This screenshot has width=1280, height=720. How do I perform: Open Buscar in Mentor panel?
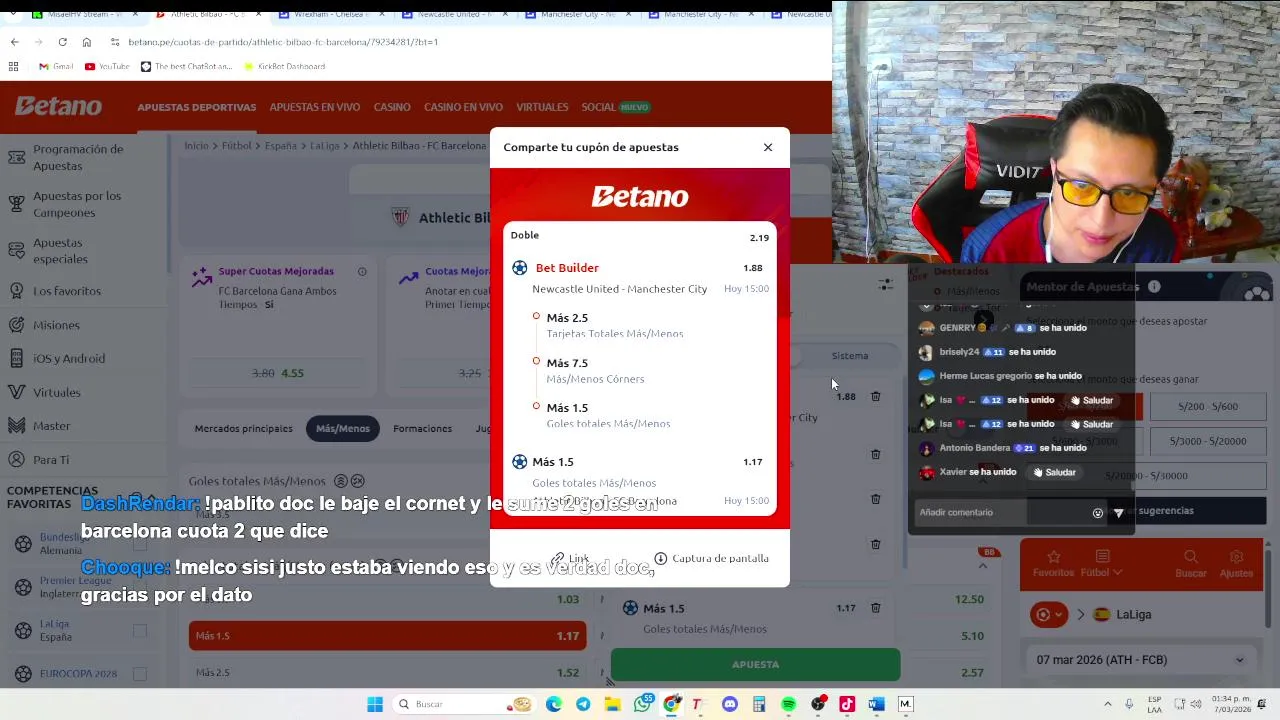[x=1191, y=564]
